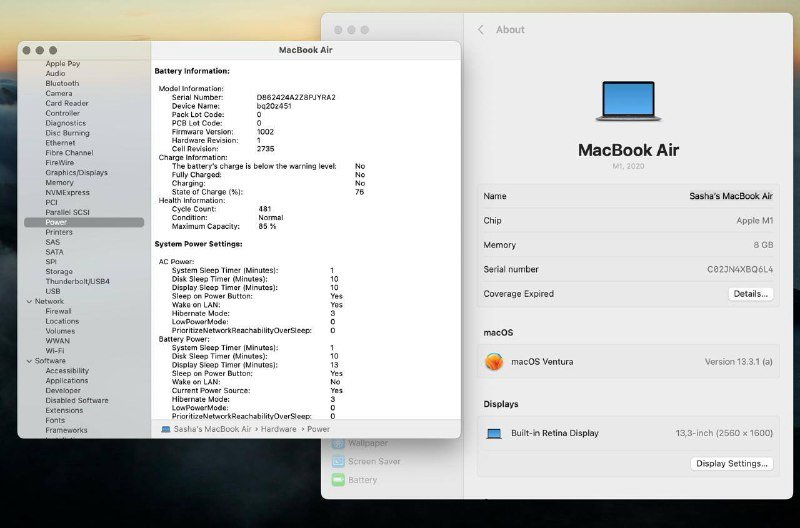Viewport: 800px width, 528px height.
Task: Select Sasha's MacBook Air in the path bar
Action: pyautogui.click(x=212, y=430)
